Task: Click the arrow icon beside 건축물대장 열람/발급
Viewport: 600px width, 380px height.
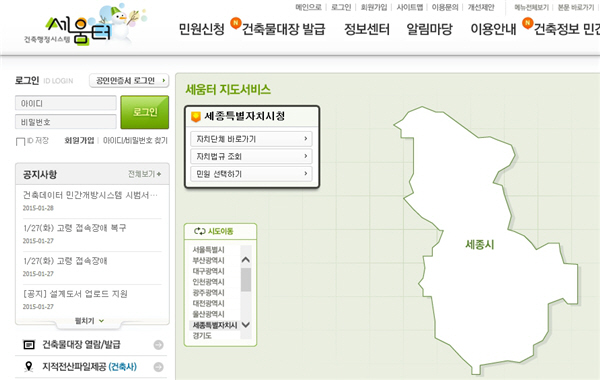Action: 158,345
